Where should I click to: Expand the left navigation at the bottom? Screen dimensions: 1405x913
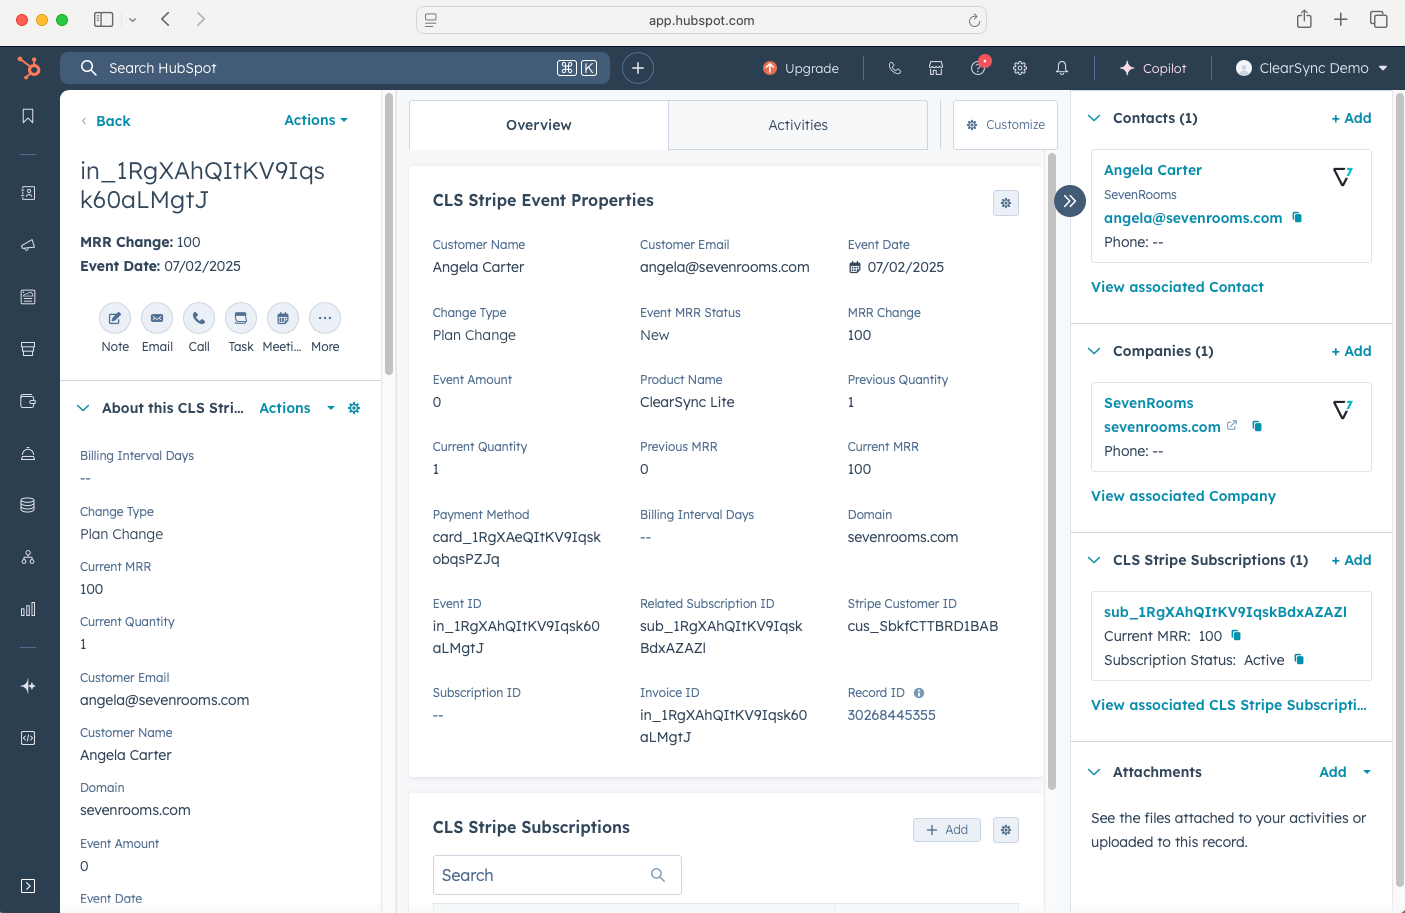28,886
